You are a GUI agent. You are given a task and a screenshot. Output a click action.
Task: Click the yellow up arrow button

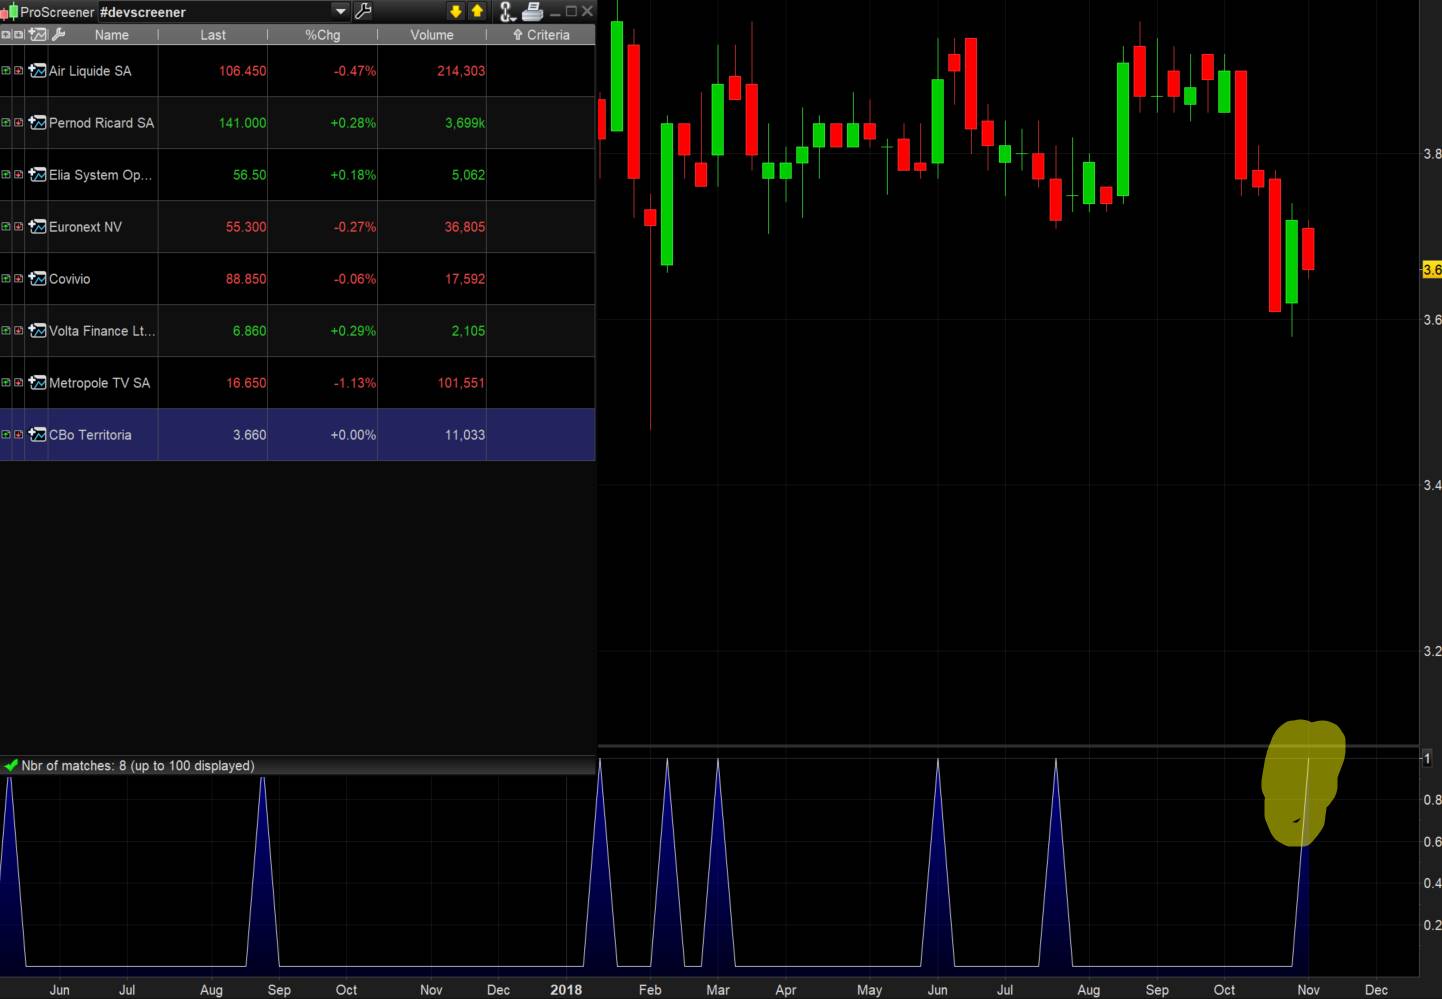pos(477,12)
